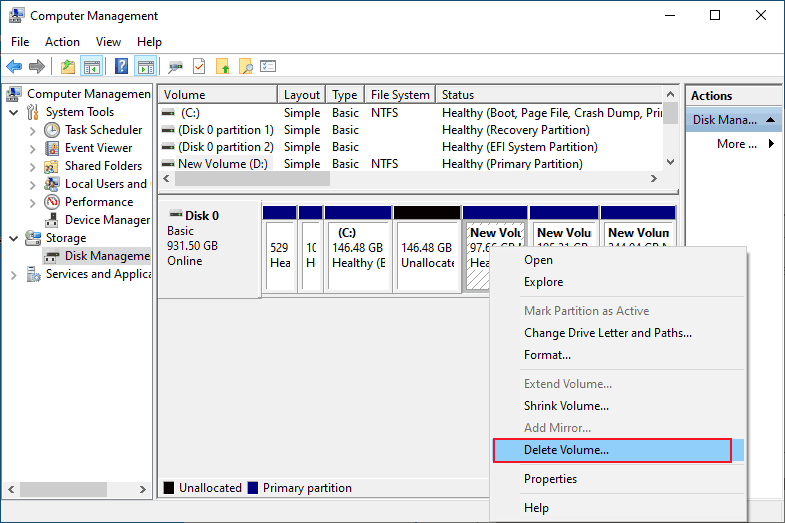Click the console tree scrollbar left arrow
The width and height of the screenshot is (785, 523).
[x=11, y=489]
